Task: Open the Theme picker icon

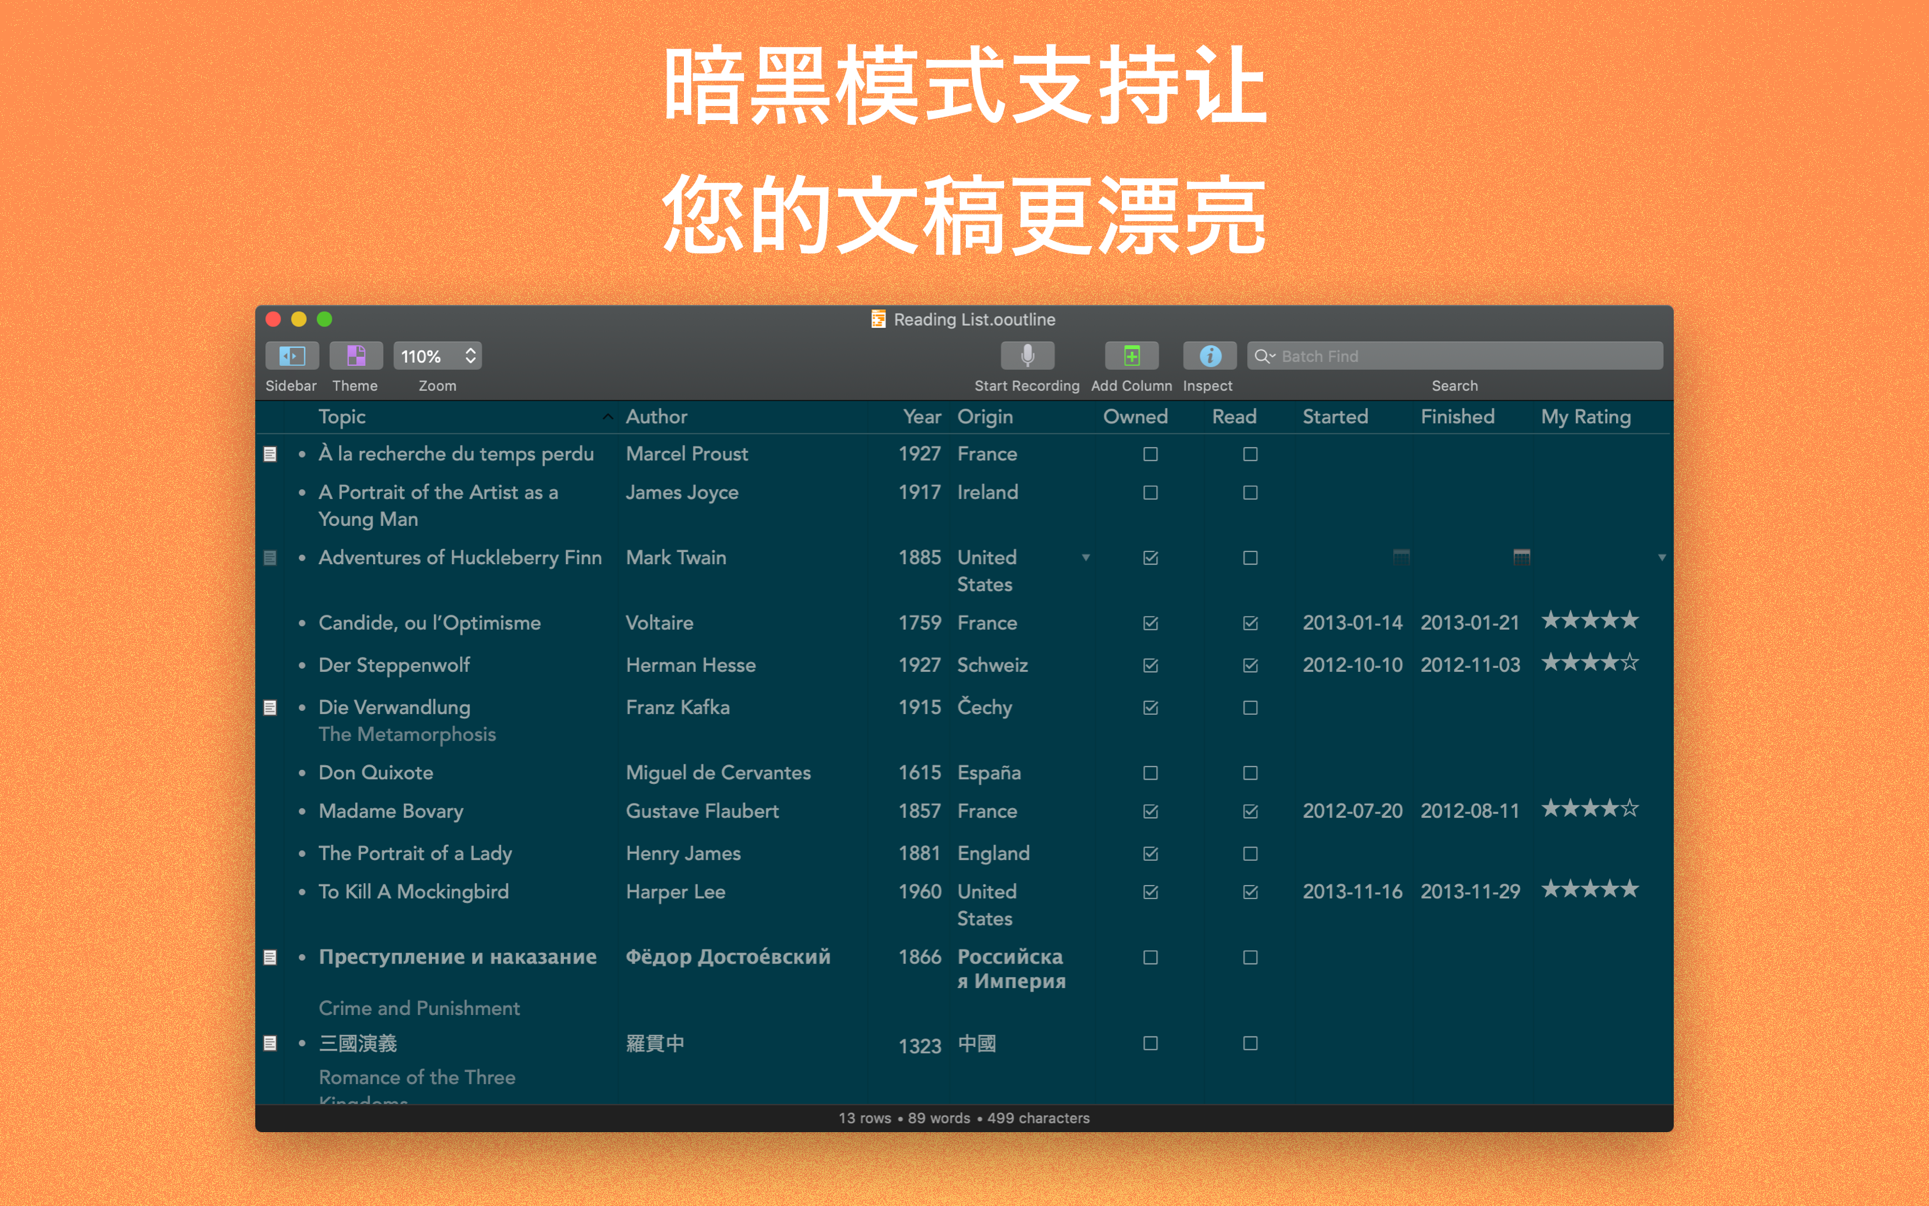Action: pos(355,355)
